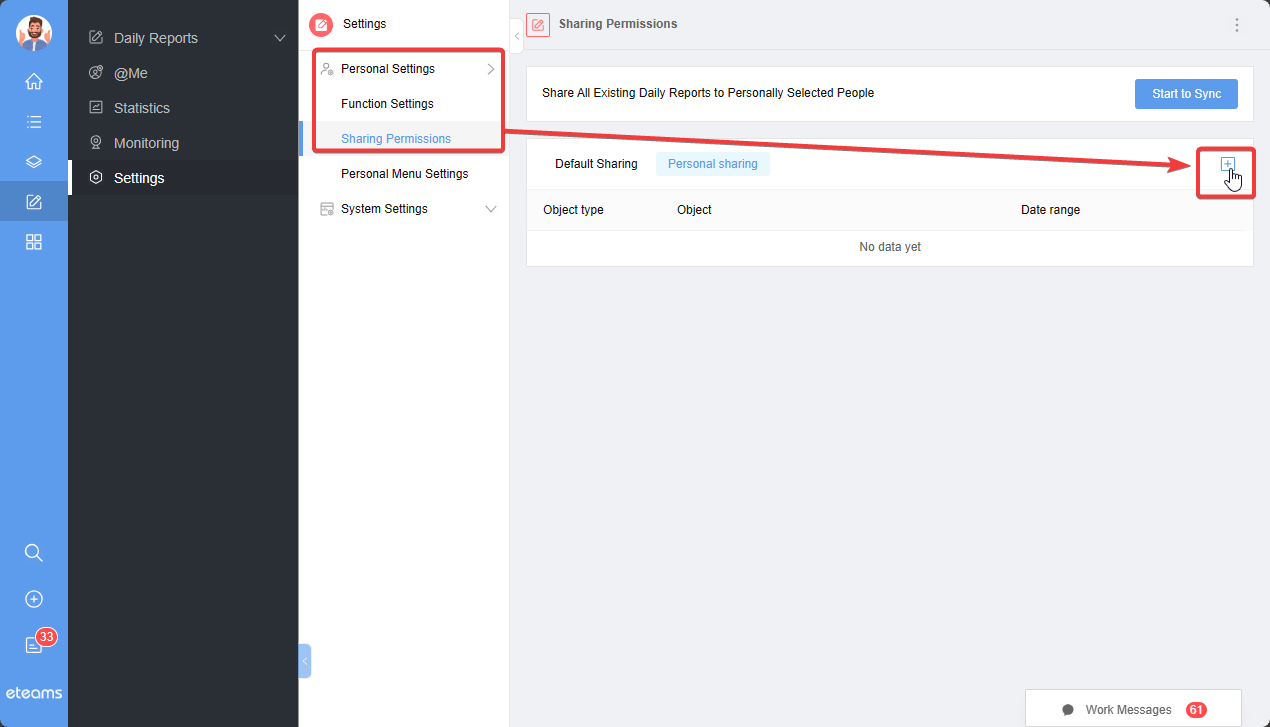Expand the Daily Reports chevron
The height and width of the screenshot is (727, 1270).
point(280,38)
